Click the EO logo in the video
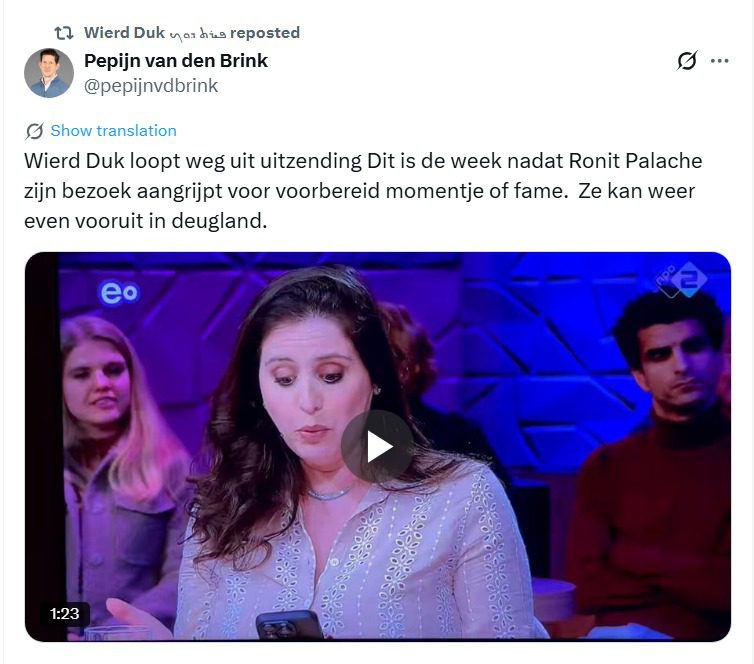This screenshot has width=754, height=664. pos(119,292)
